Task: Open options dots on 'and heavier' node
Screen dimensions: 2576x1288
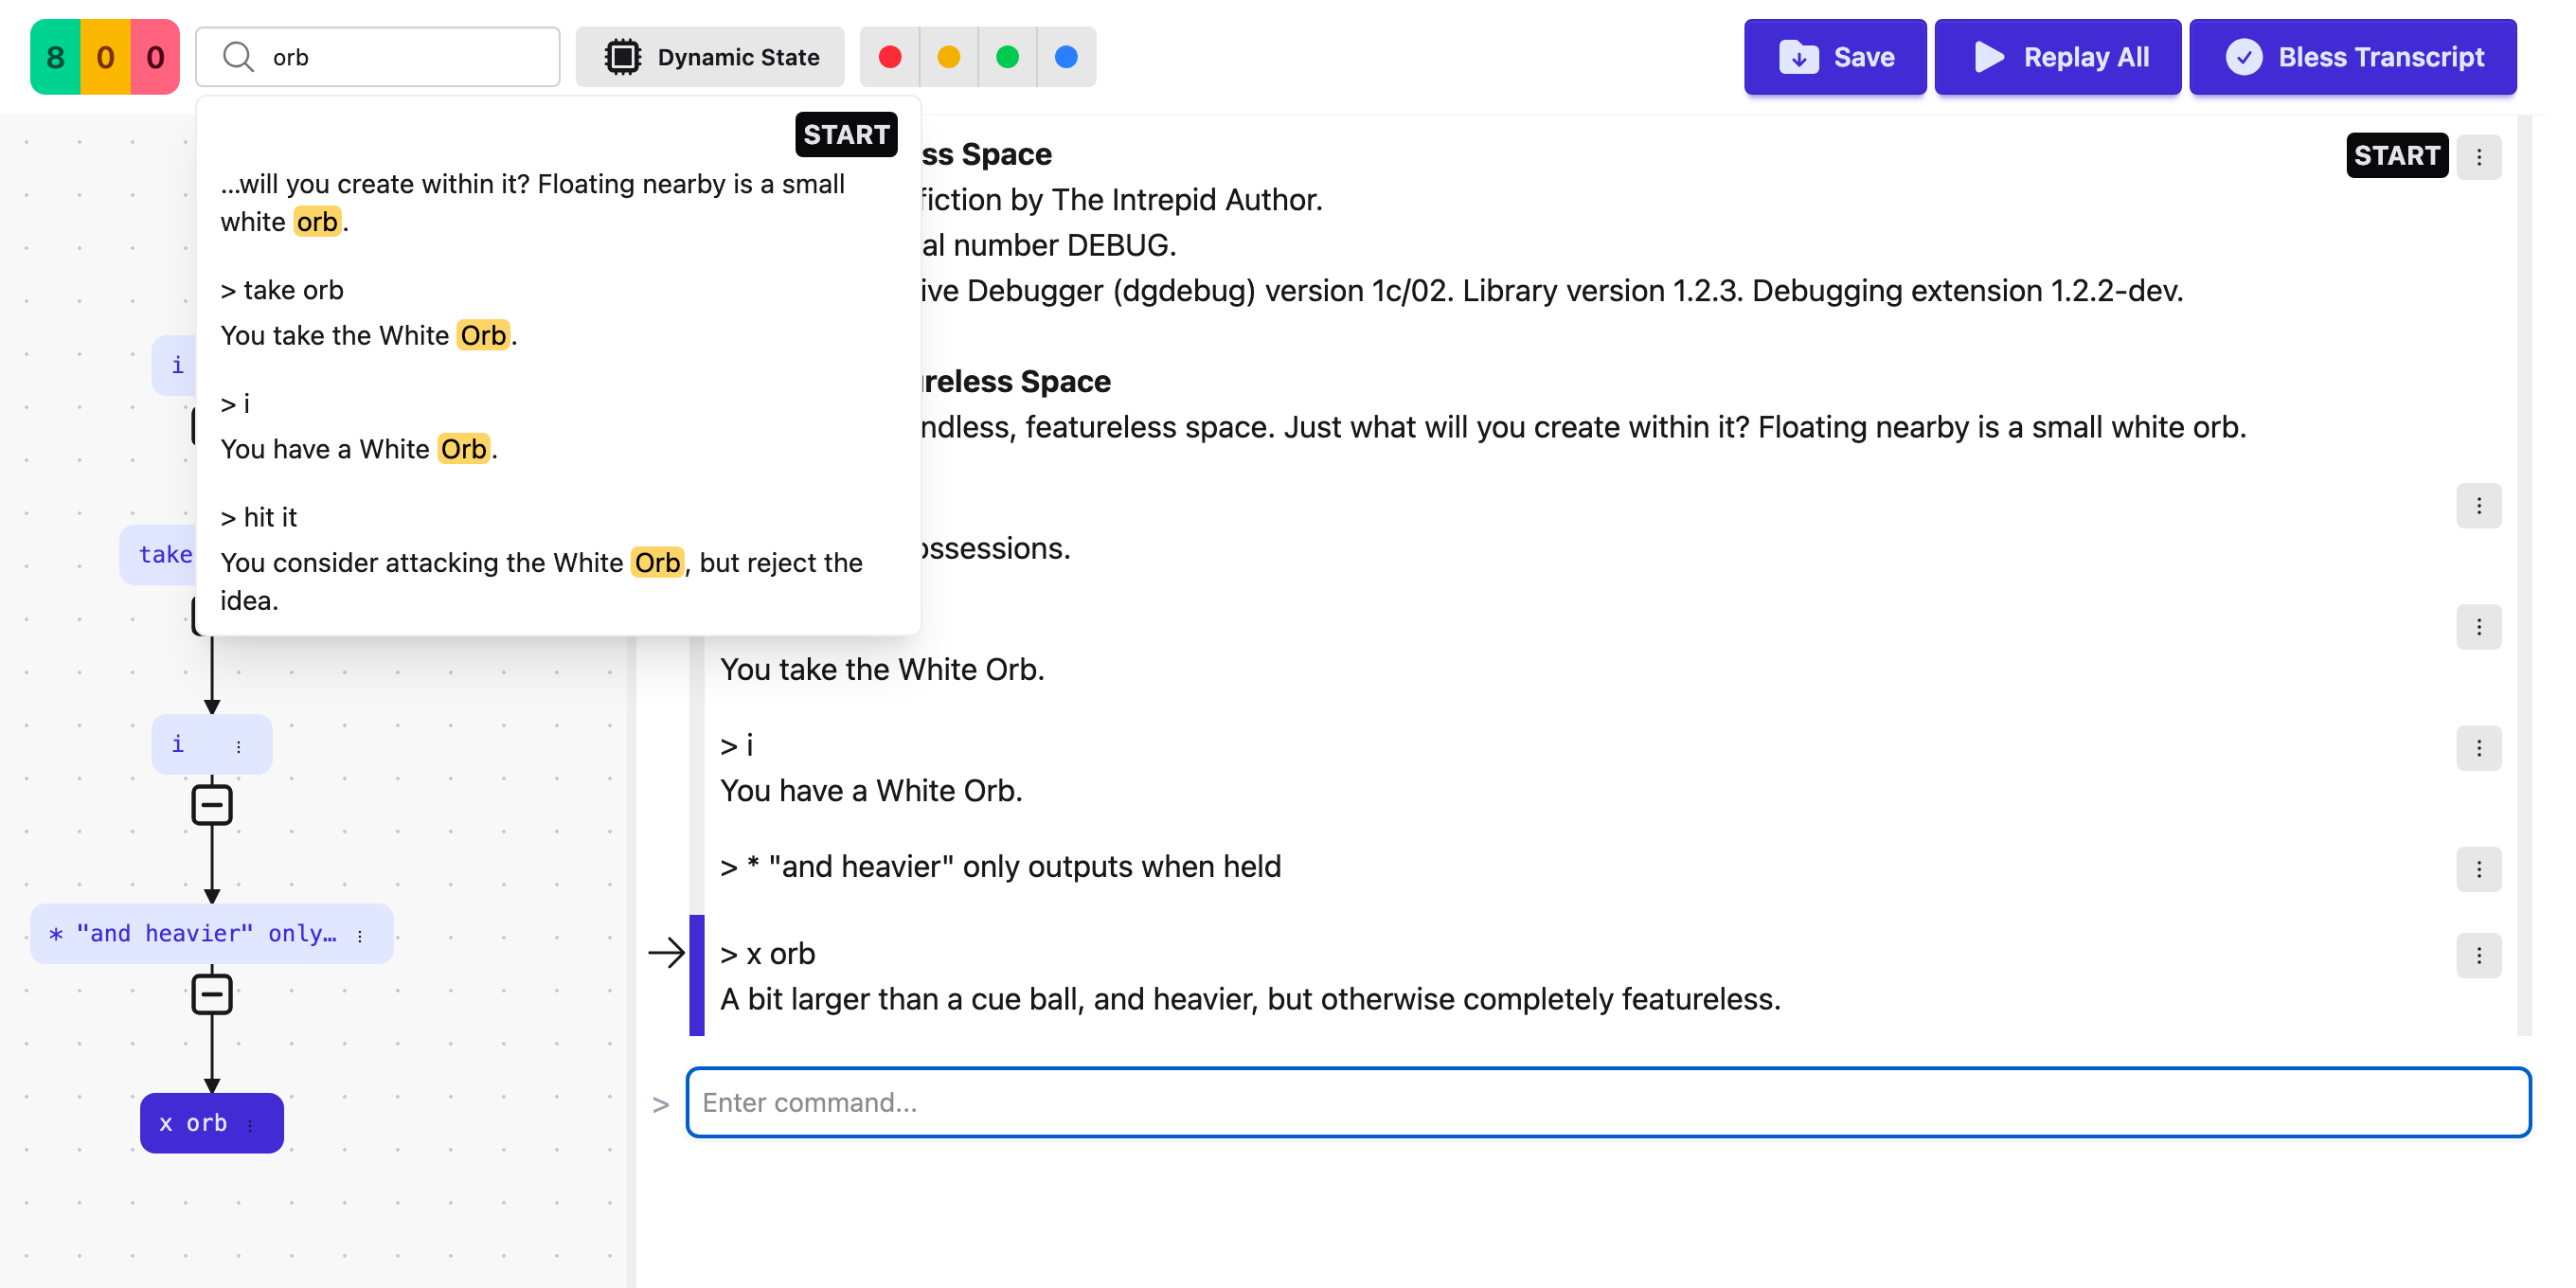Action: point(360,935)
